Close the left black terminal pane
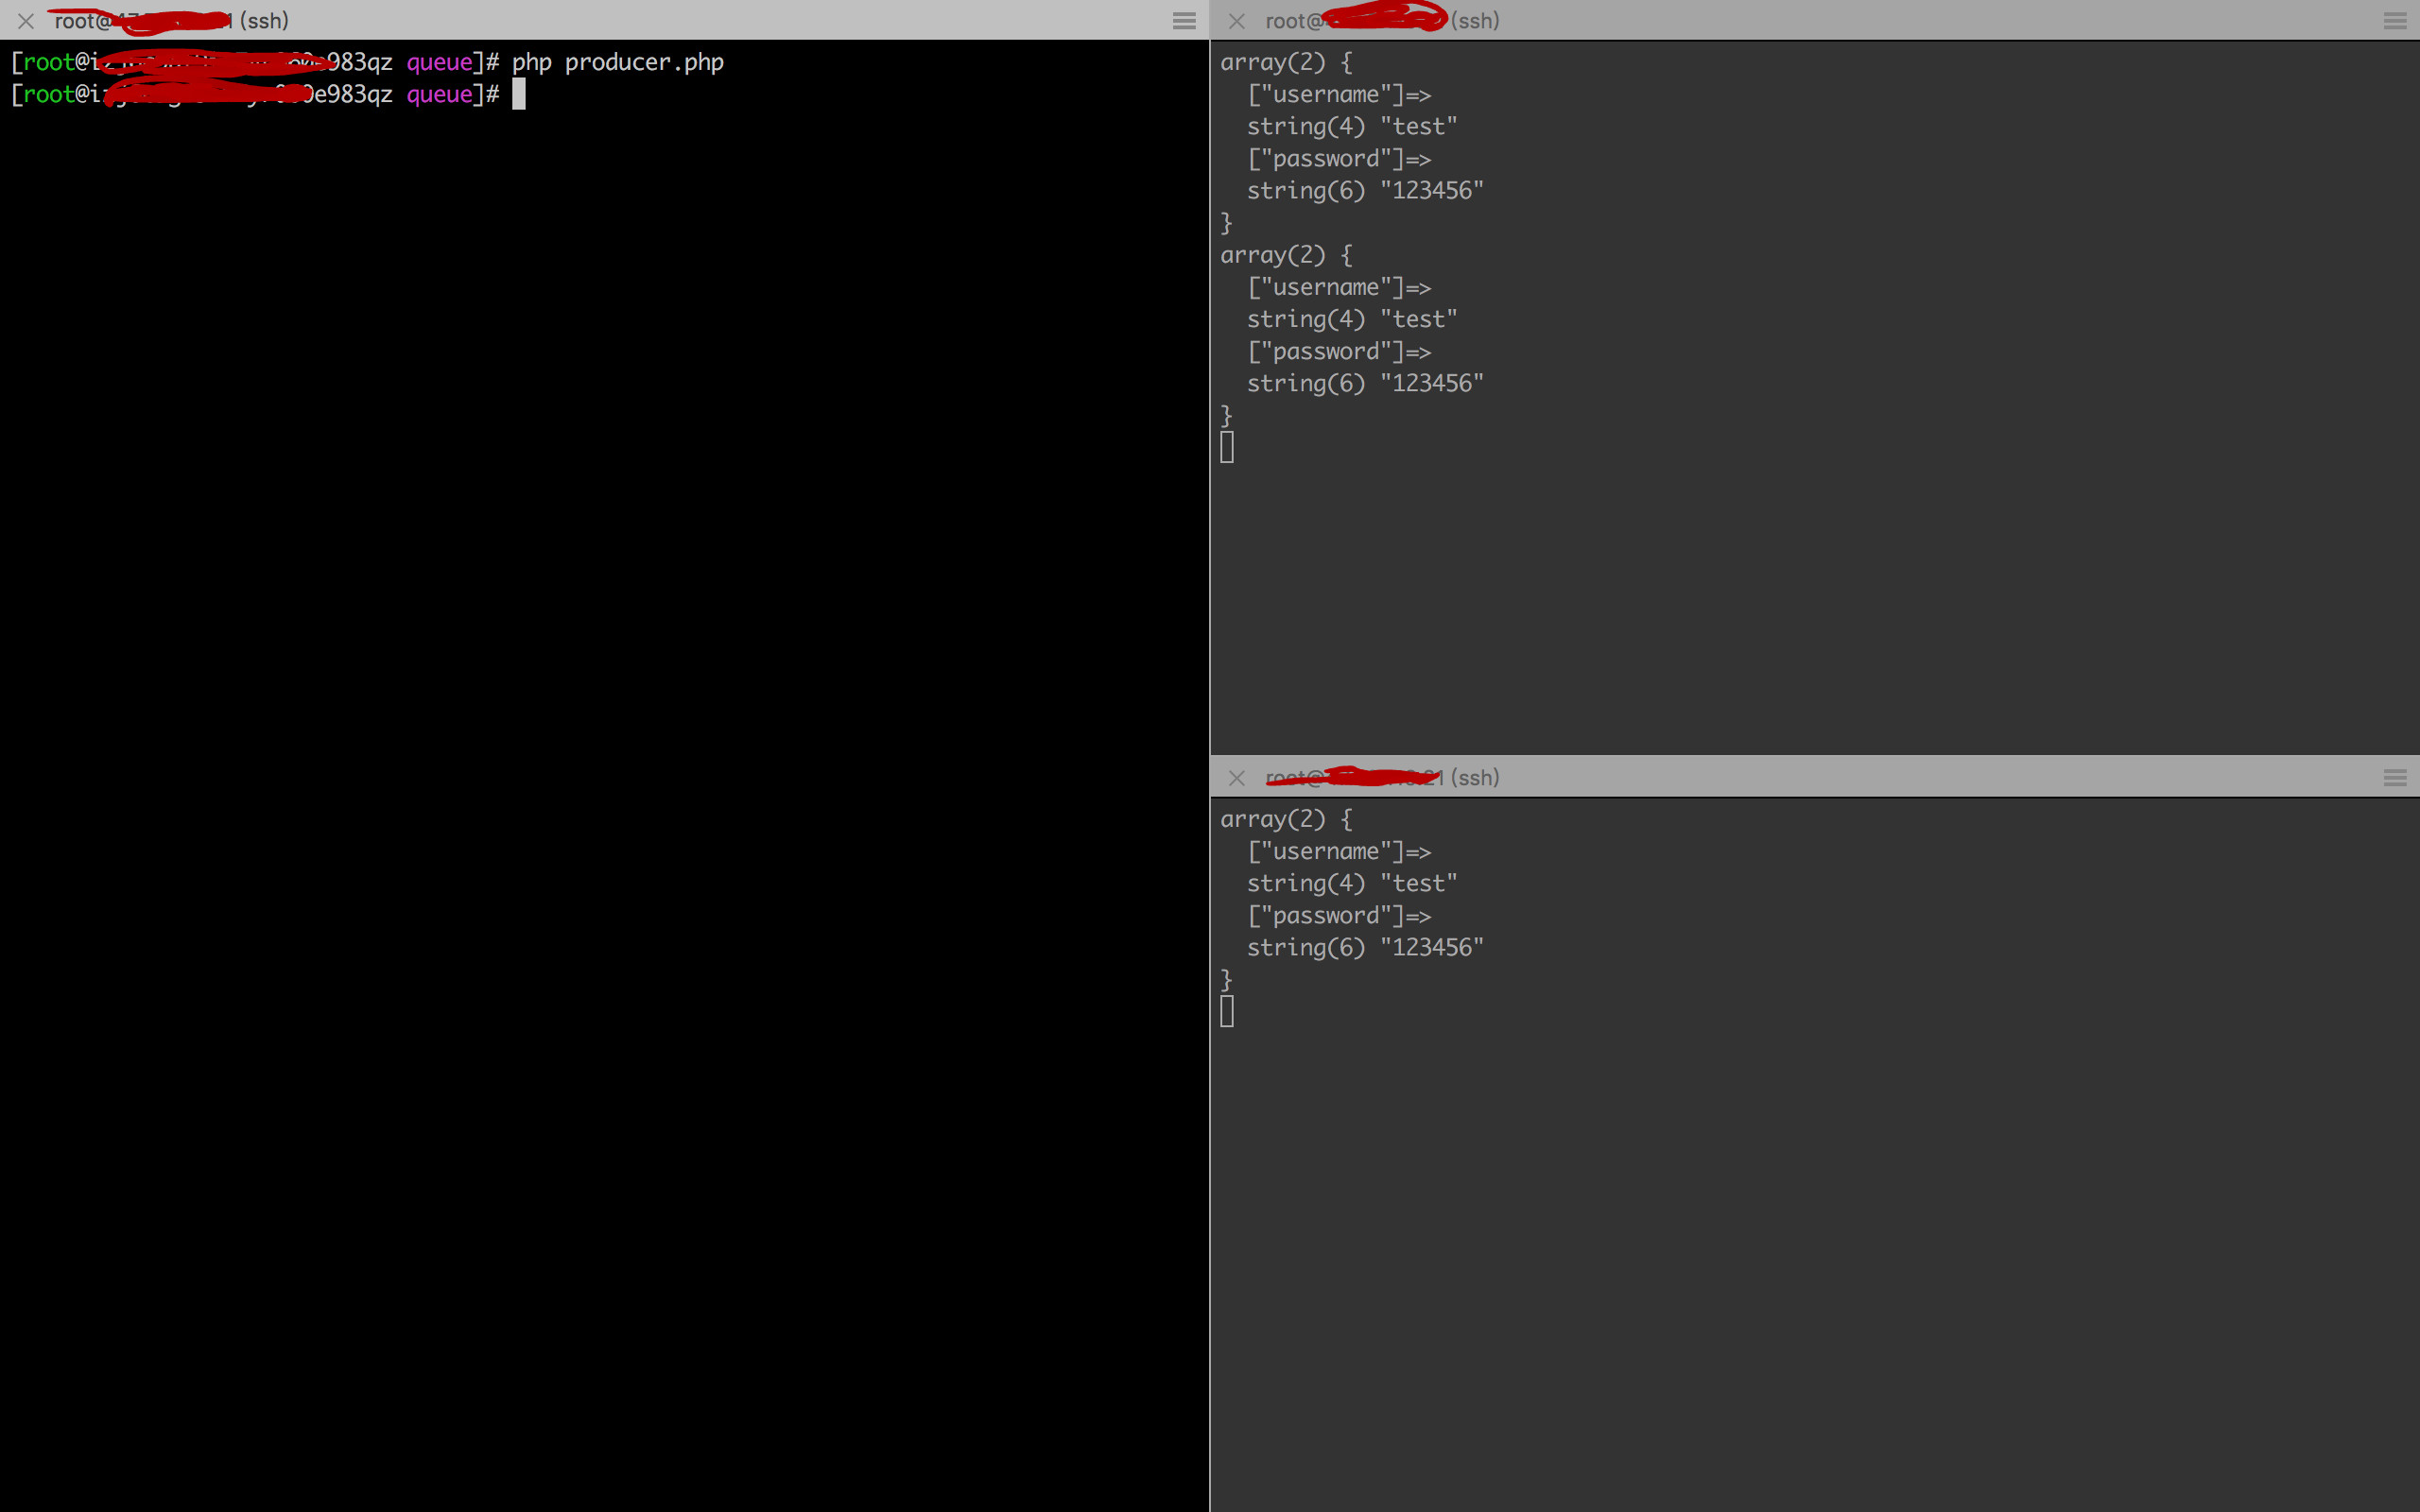 point(26,21)
